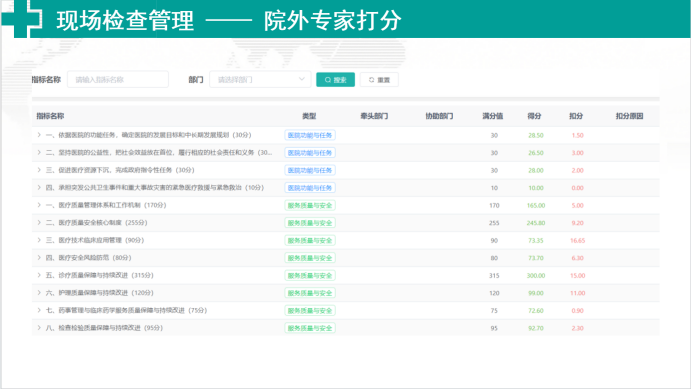Image resolution: width=691 pixels, height=389 pixels.
Task: Click deduction value 15.00
Action: pyautogui.click(x=578, y=275)
